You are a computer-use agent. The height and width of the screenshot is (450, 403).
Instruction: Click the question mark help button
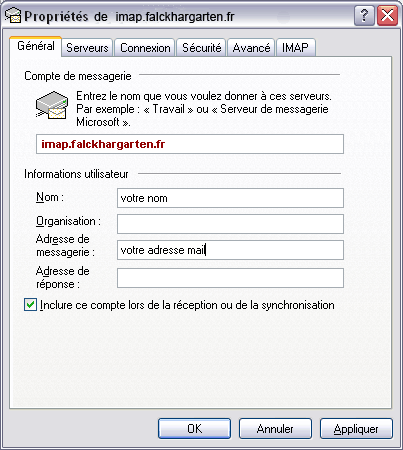pyautogui.click(x=364, y=16)
